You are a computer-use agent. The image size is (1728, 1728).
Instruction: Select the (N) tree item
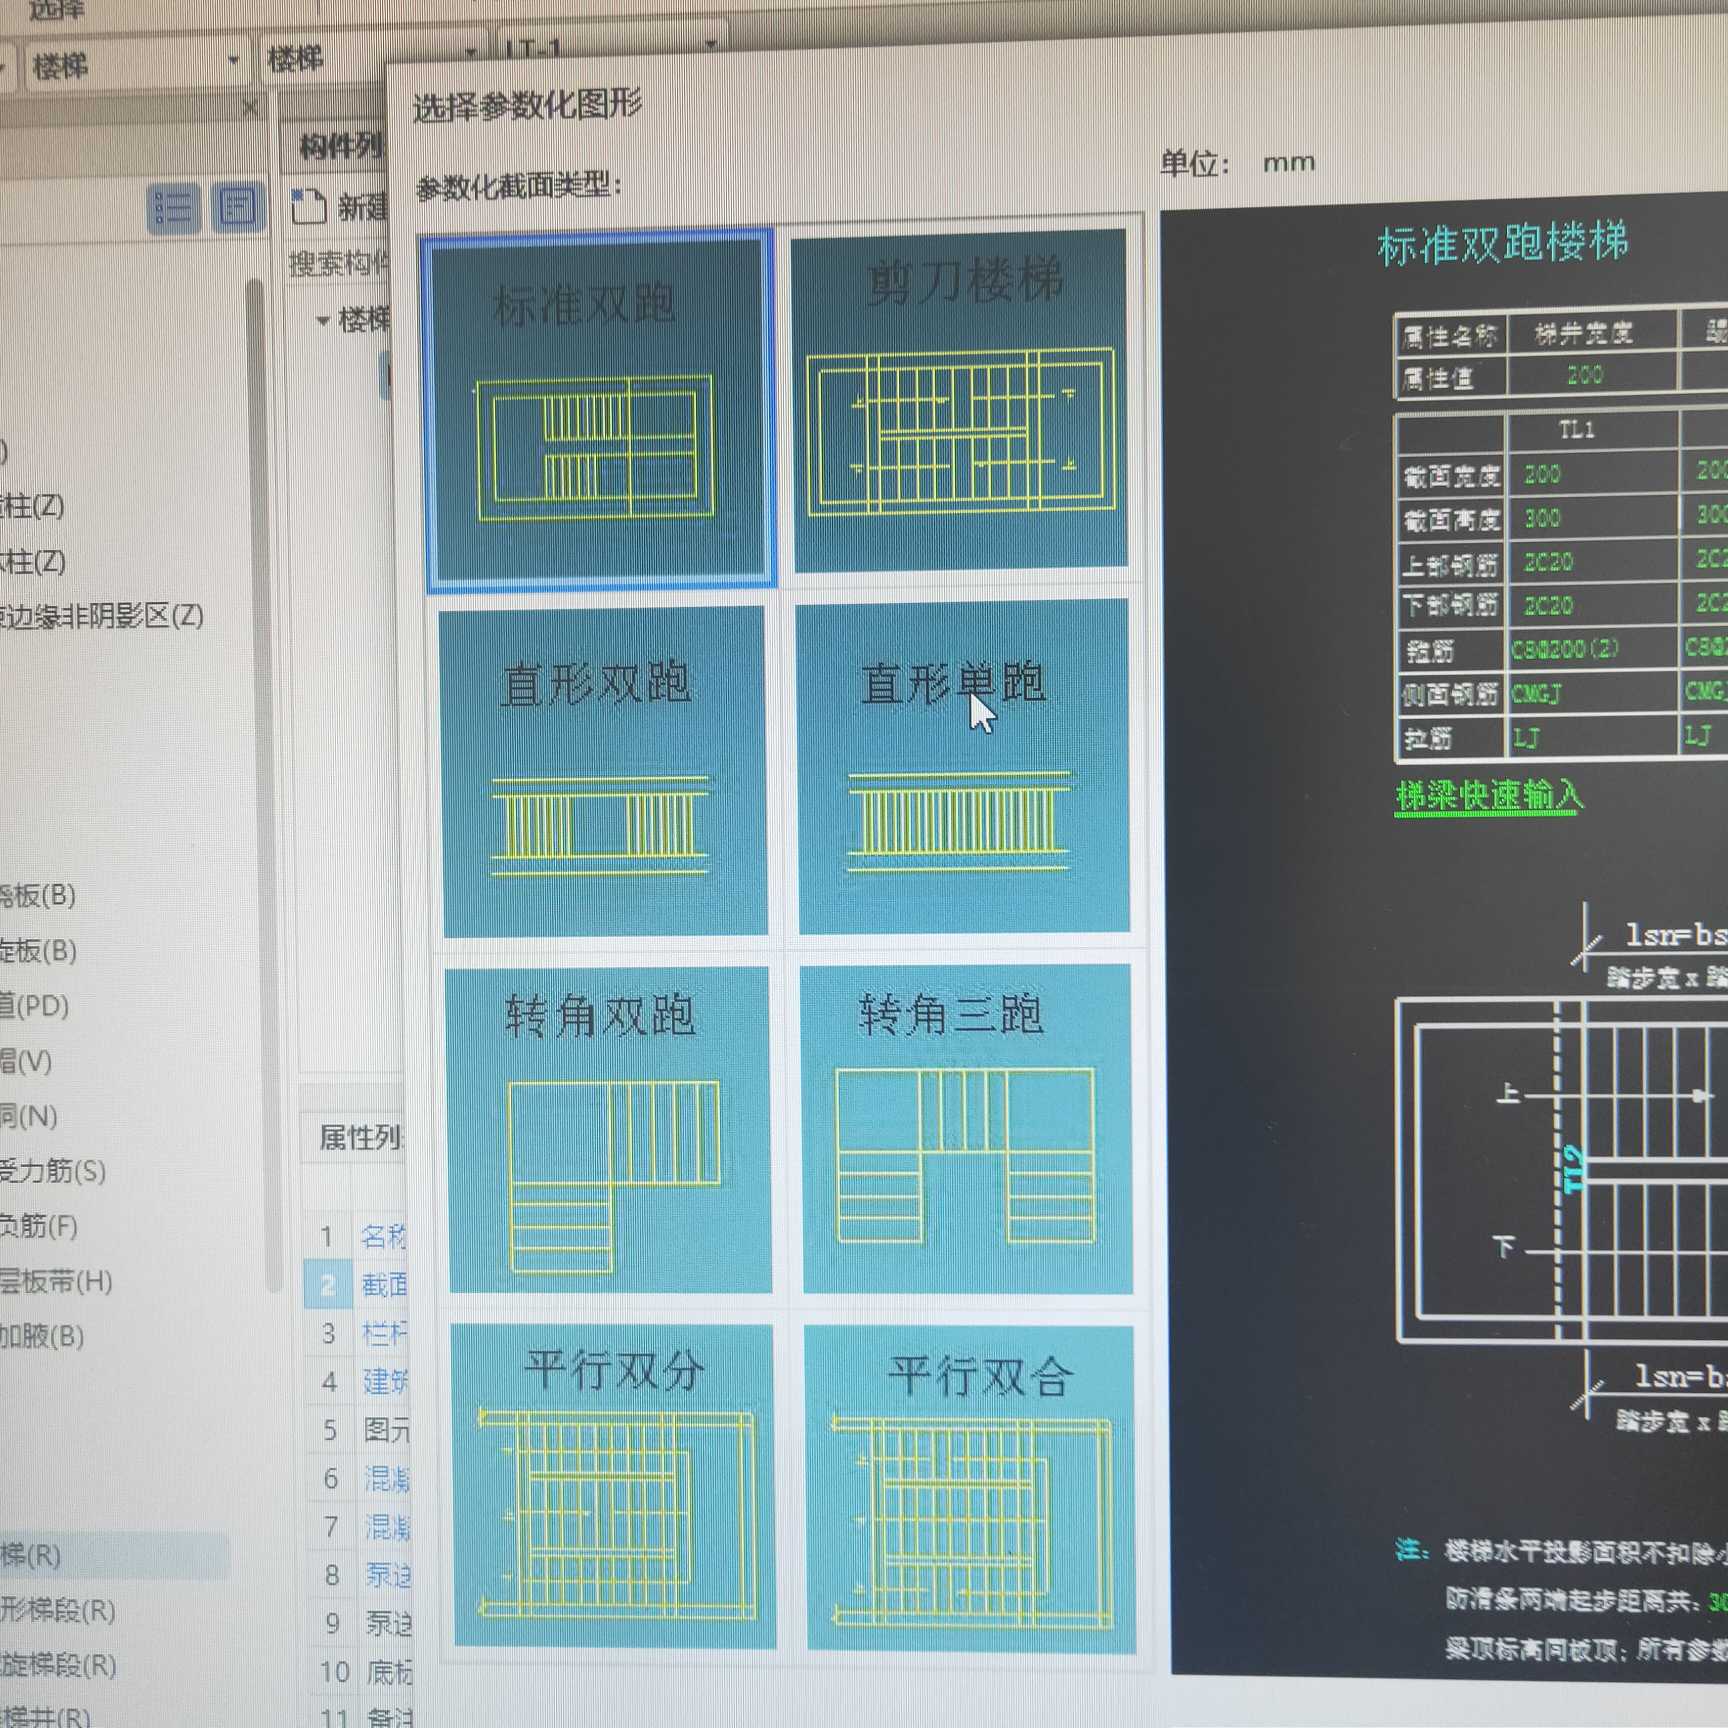click(28, 1116)
